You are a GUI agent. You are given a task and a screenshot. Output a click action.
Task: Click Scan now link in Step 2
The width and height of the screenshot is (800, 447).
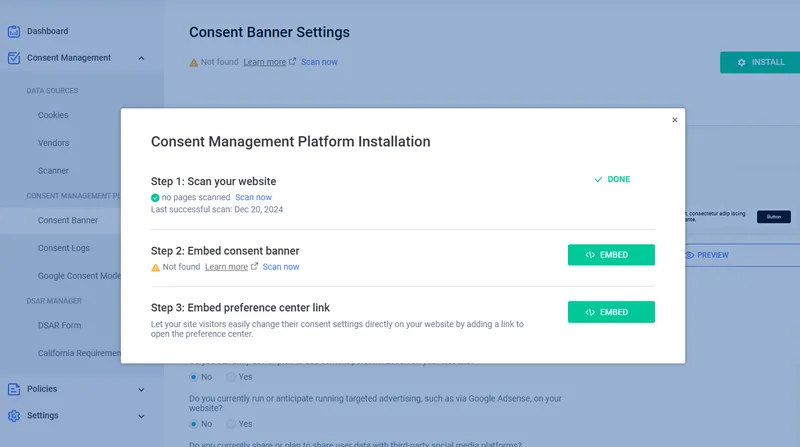point(281,267)
